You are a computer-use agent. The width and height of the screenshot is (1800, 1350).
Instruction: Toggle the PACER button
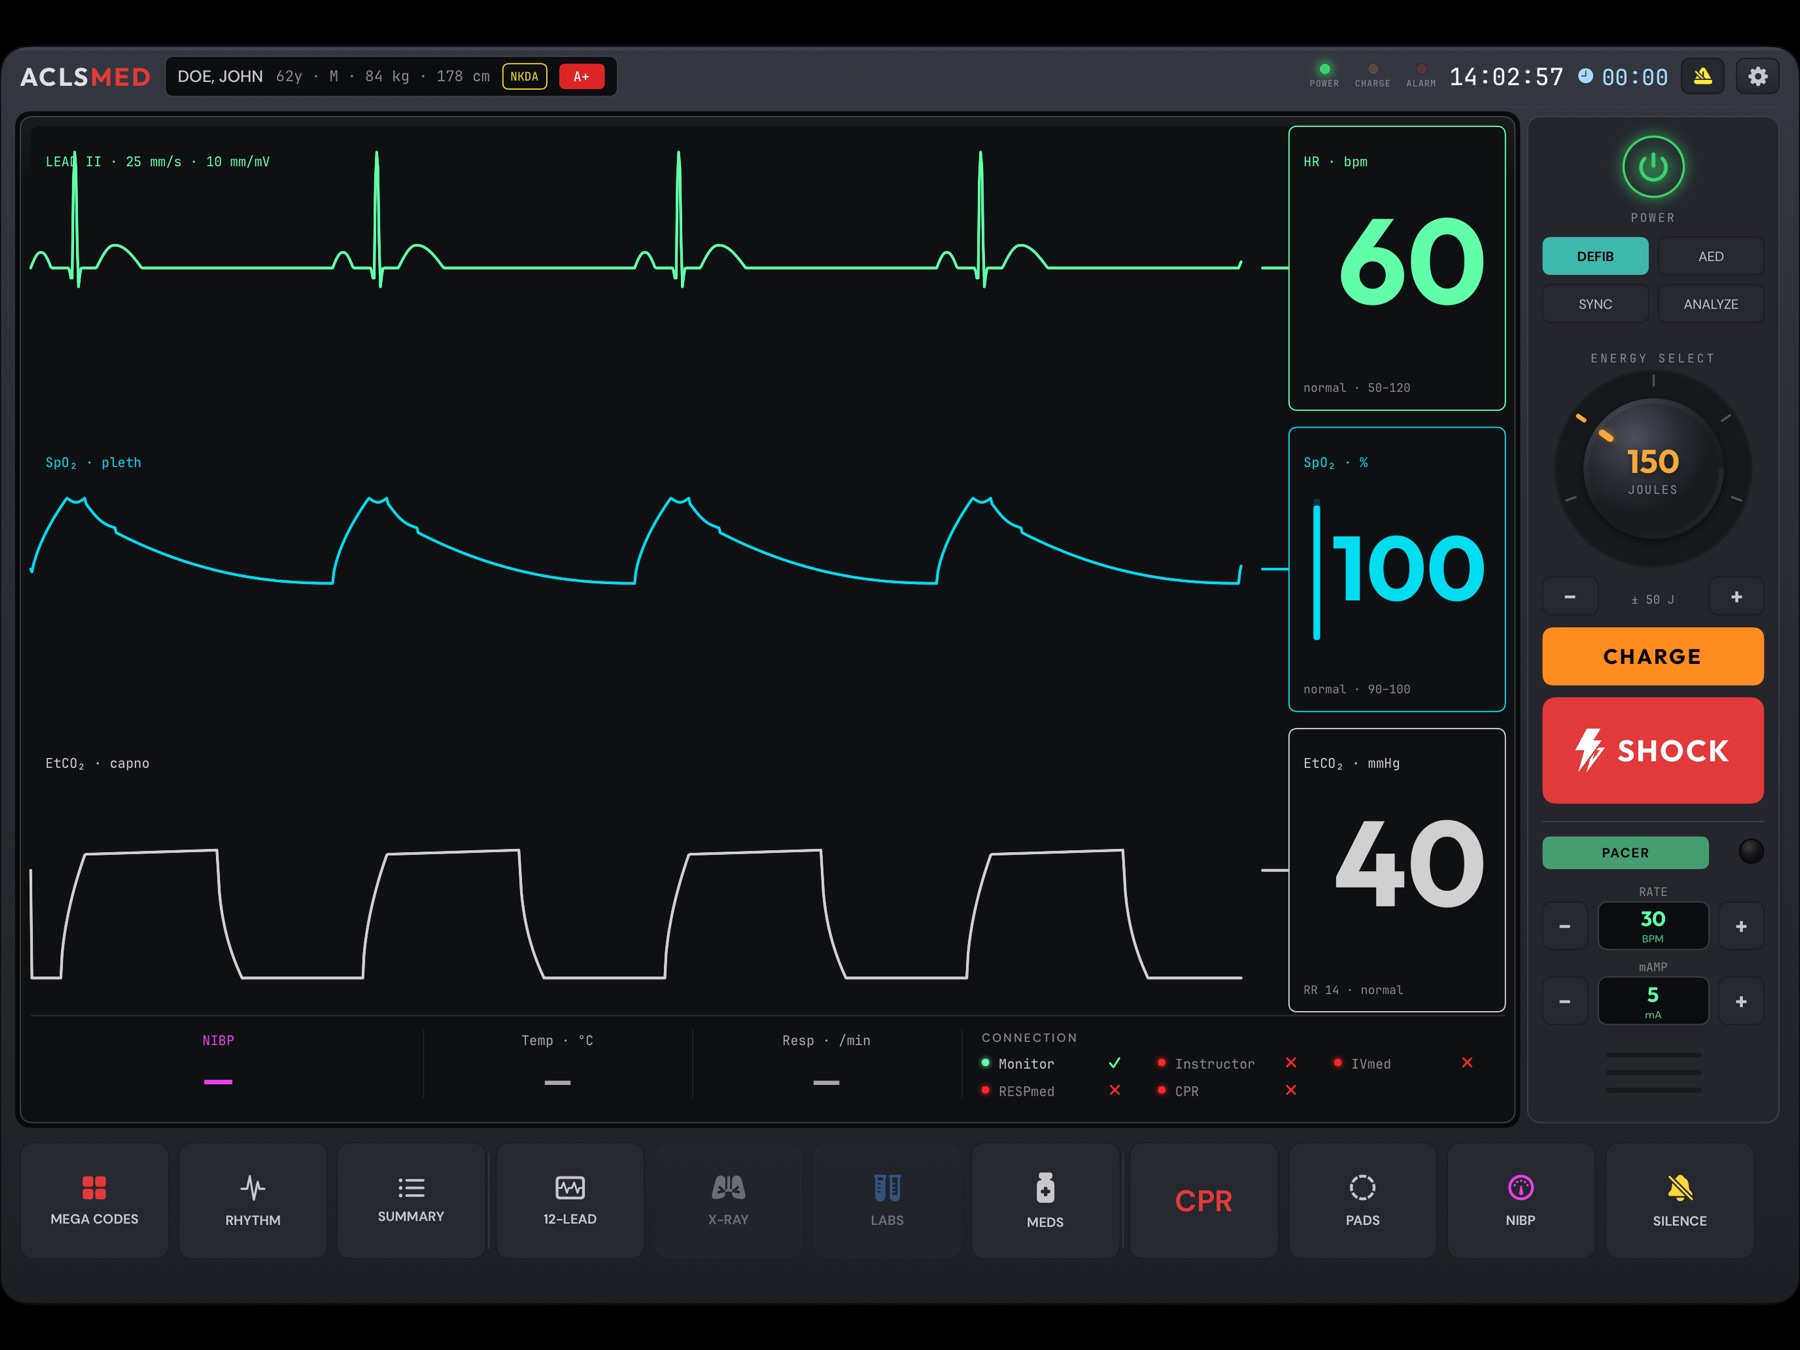(x=1626, y=853)
